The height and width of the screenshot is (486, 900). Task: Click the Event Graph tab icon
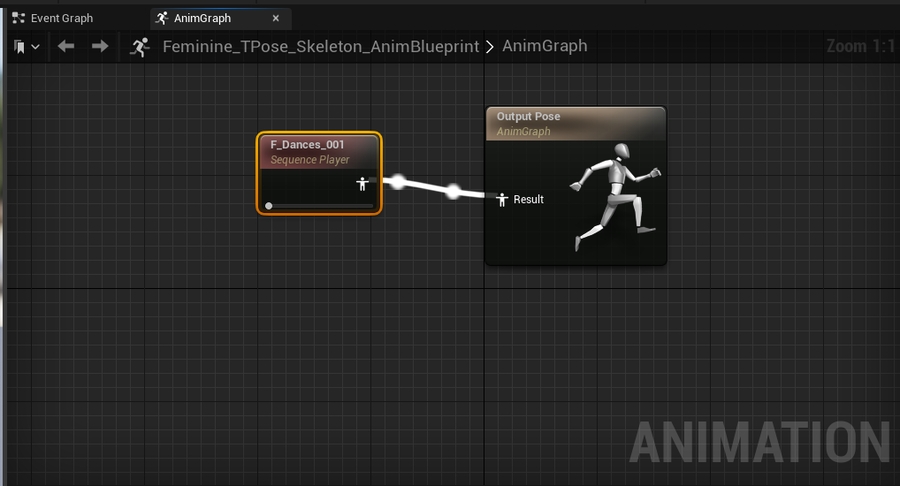(x=18, y=18)
